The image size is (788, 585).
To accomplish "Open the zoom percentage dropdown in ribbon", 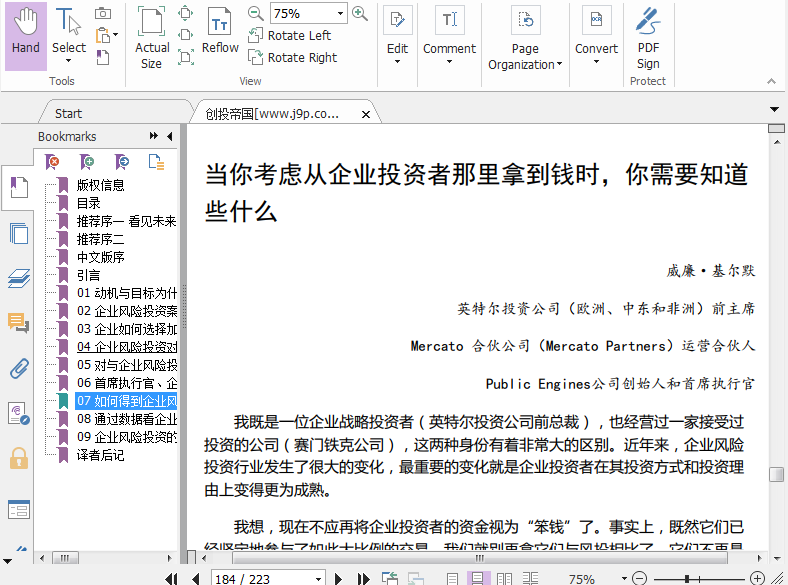I will (x=340, y=14).
